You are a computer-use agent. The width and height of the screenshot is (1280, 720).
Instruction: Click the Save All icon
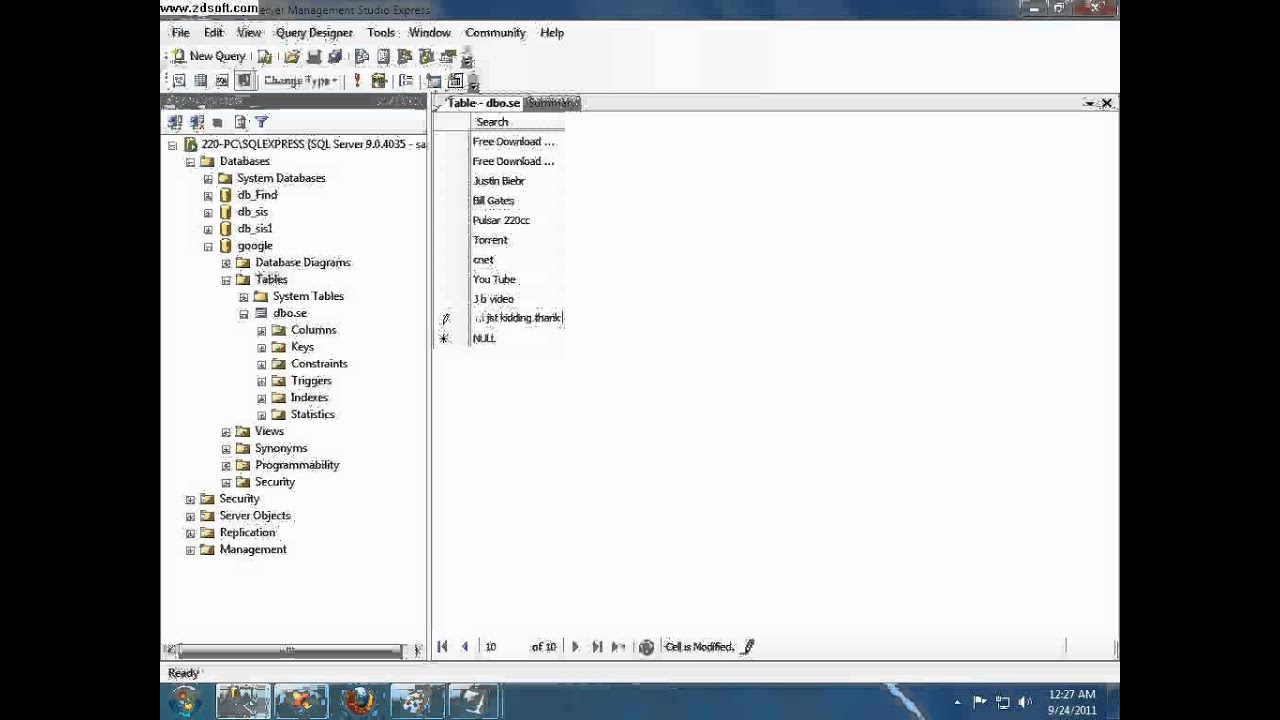point(335,57)
